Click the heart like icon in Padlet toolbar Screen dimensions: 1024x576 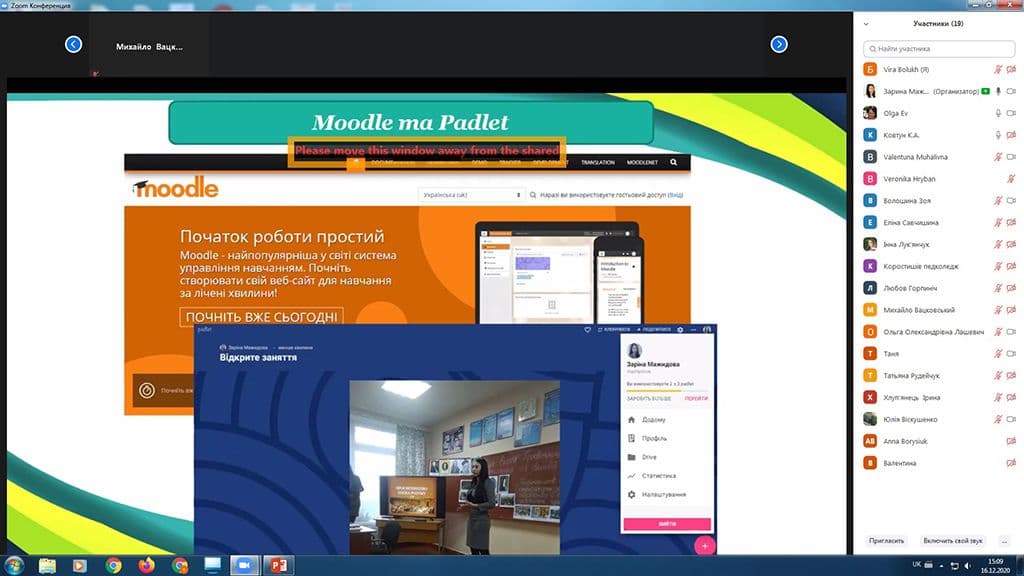coord(587,330)
